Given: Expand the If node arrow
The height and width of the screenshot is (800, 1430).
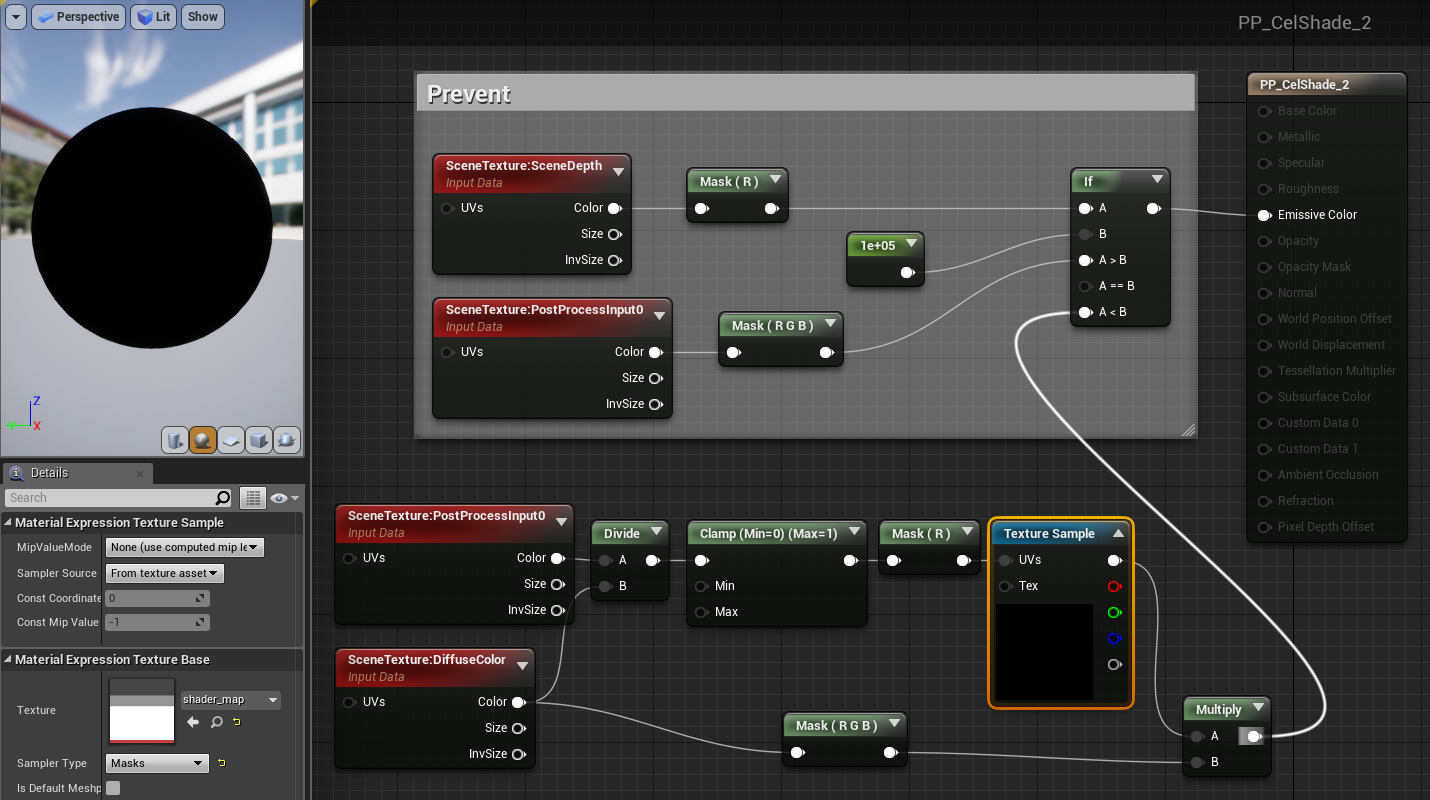Looking at the screenshot, I should click(x=1157, y=180).
